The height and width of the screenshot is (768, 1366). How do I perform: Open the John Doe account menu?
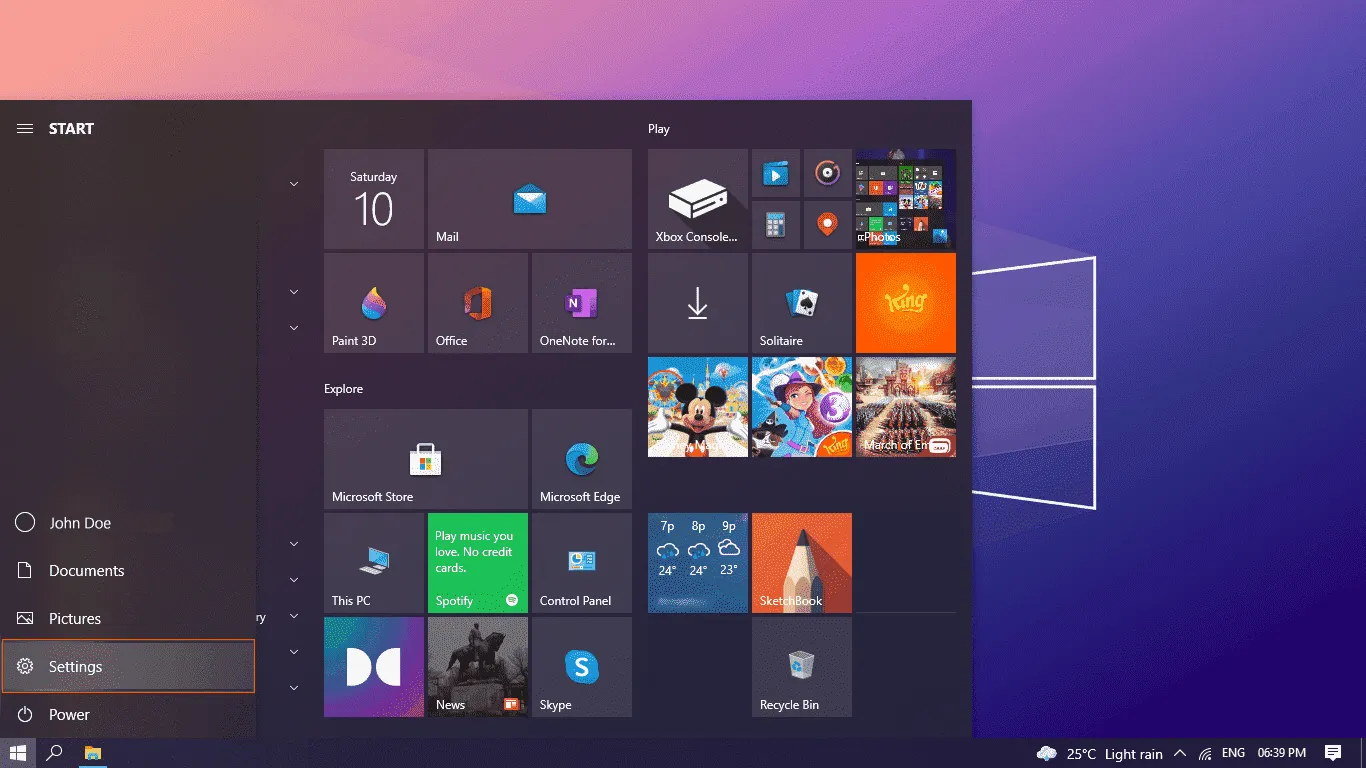128,523
